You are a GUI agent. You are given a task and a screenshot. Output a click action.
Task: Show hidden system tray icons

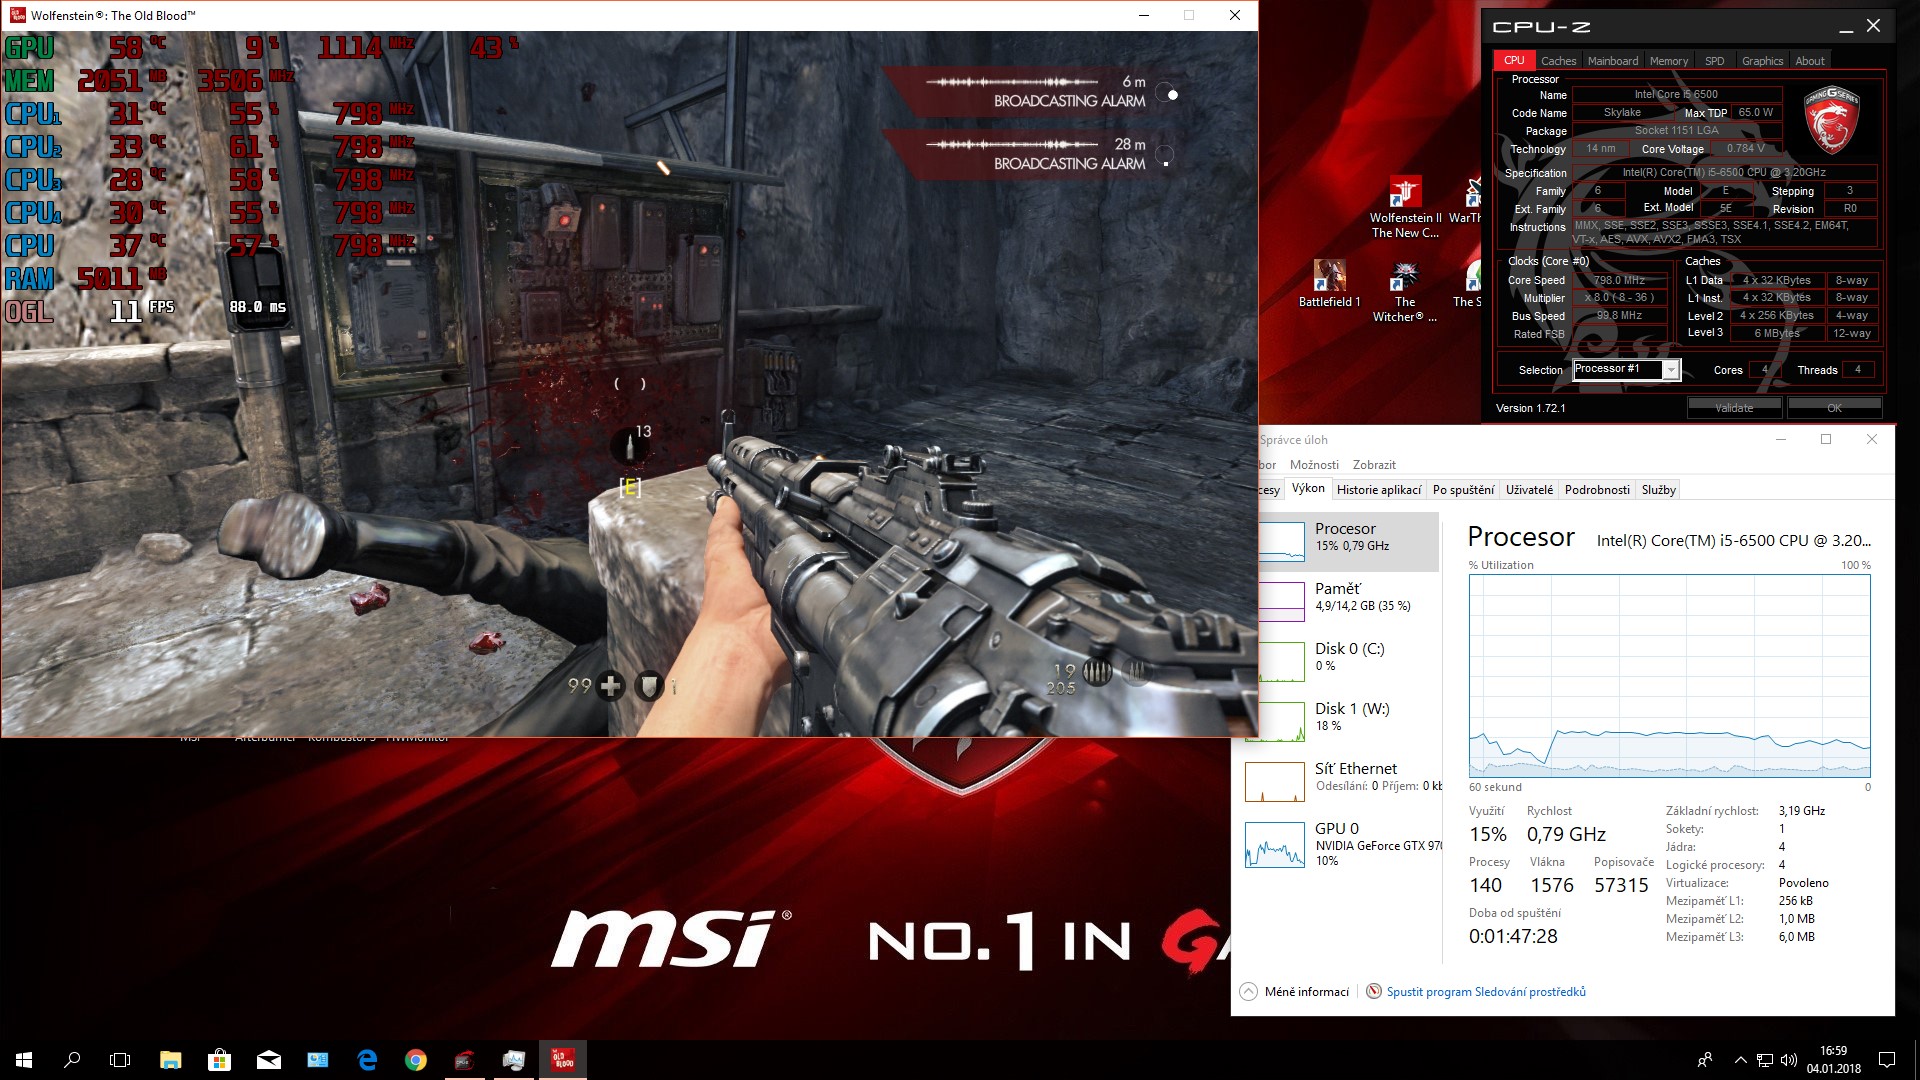(x=1740, y=1060)
